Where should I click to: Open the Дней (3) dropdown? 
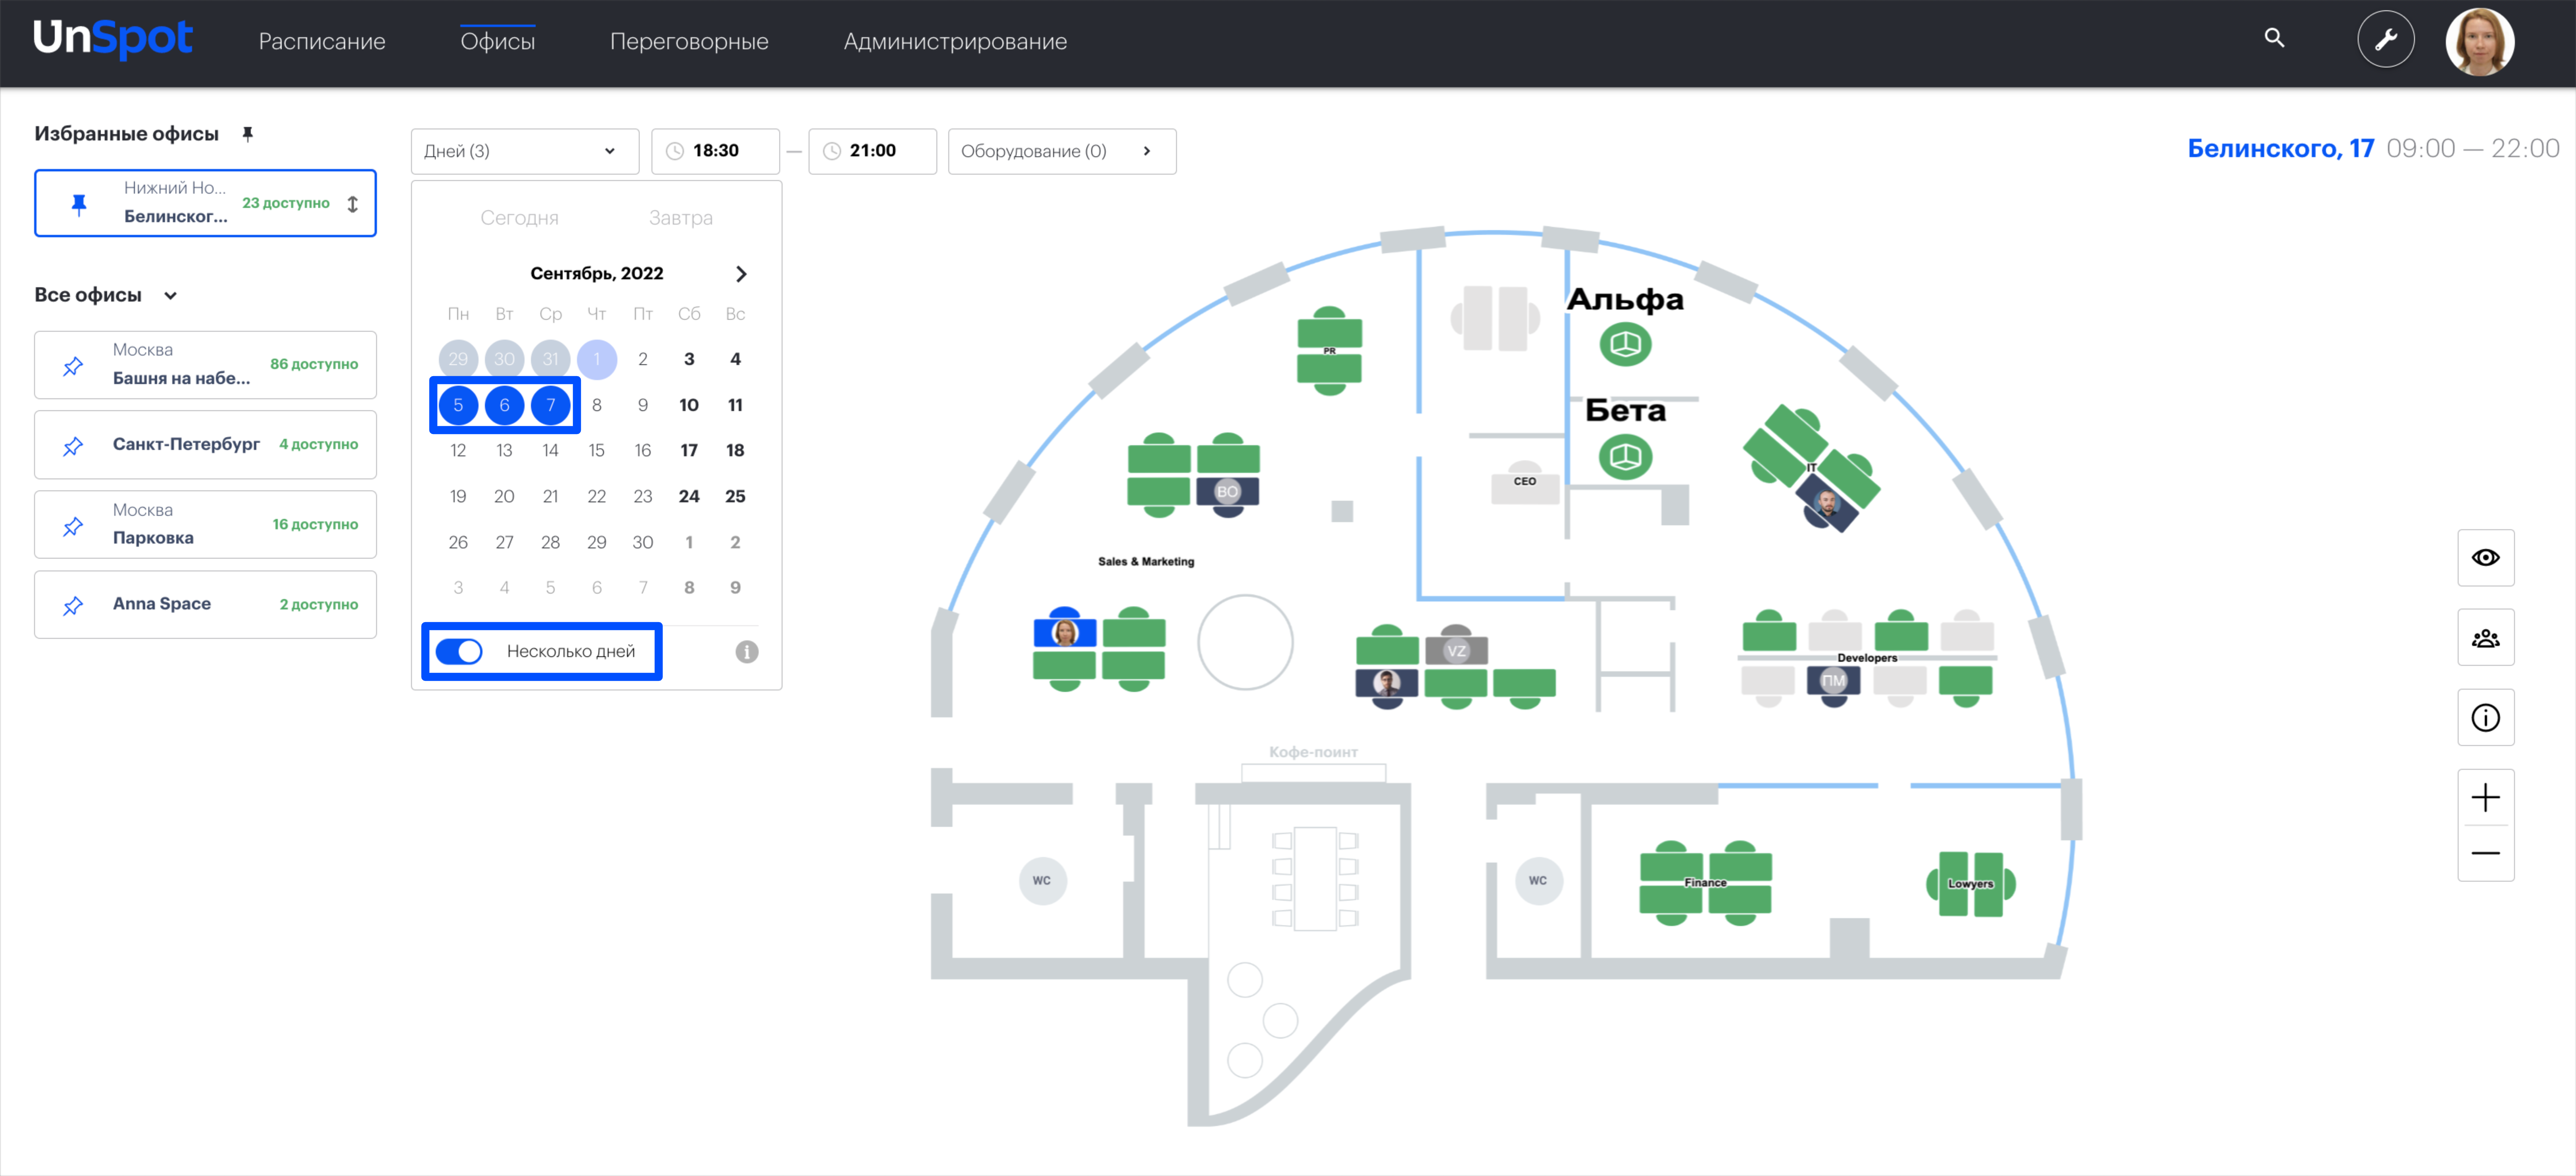524,151
